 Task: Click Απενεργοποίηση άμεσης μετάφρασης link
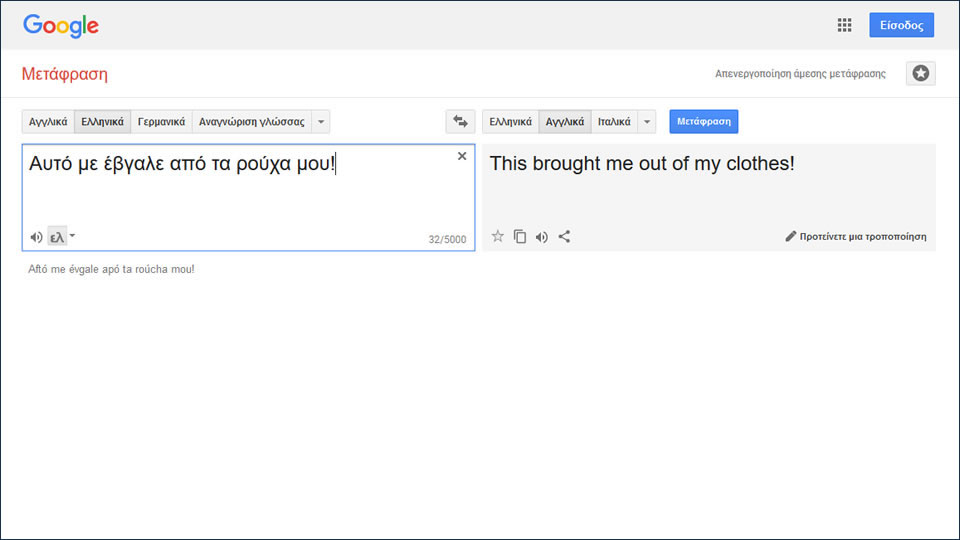click(800, 73)
